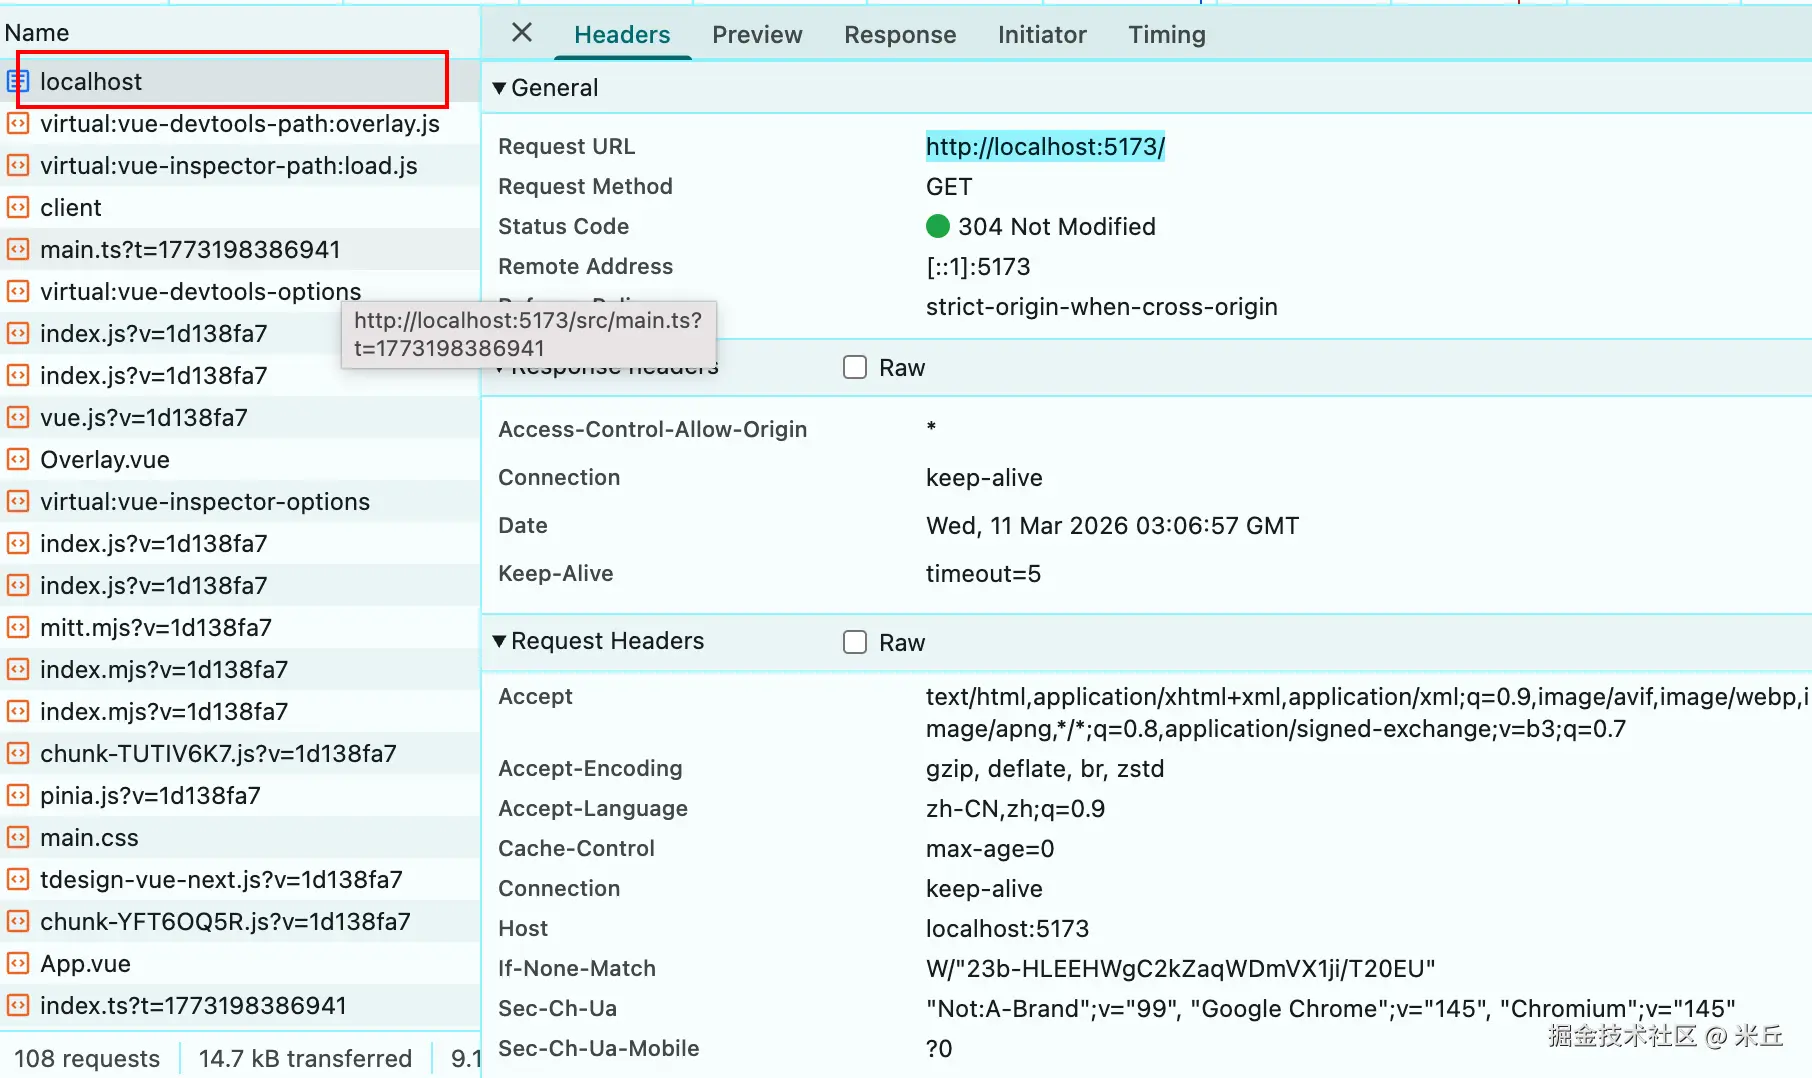This screenshot has width=1812, height=1078.
Task: Collapse the General section
Action: point(499,88)
